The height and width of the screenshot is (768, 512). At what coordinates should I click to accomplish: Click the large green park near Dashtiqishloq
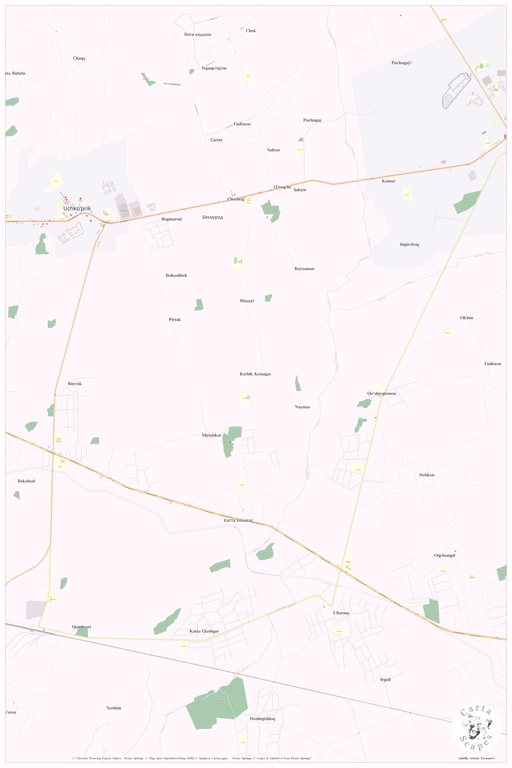[x=217, y=703]
